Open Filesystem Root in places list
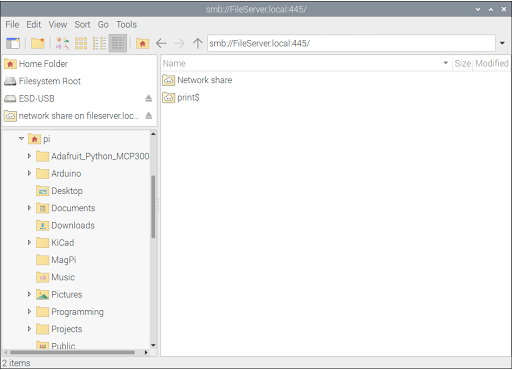This screenshot has width=512, height=370. click(x=79, y=81)
